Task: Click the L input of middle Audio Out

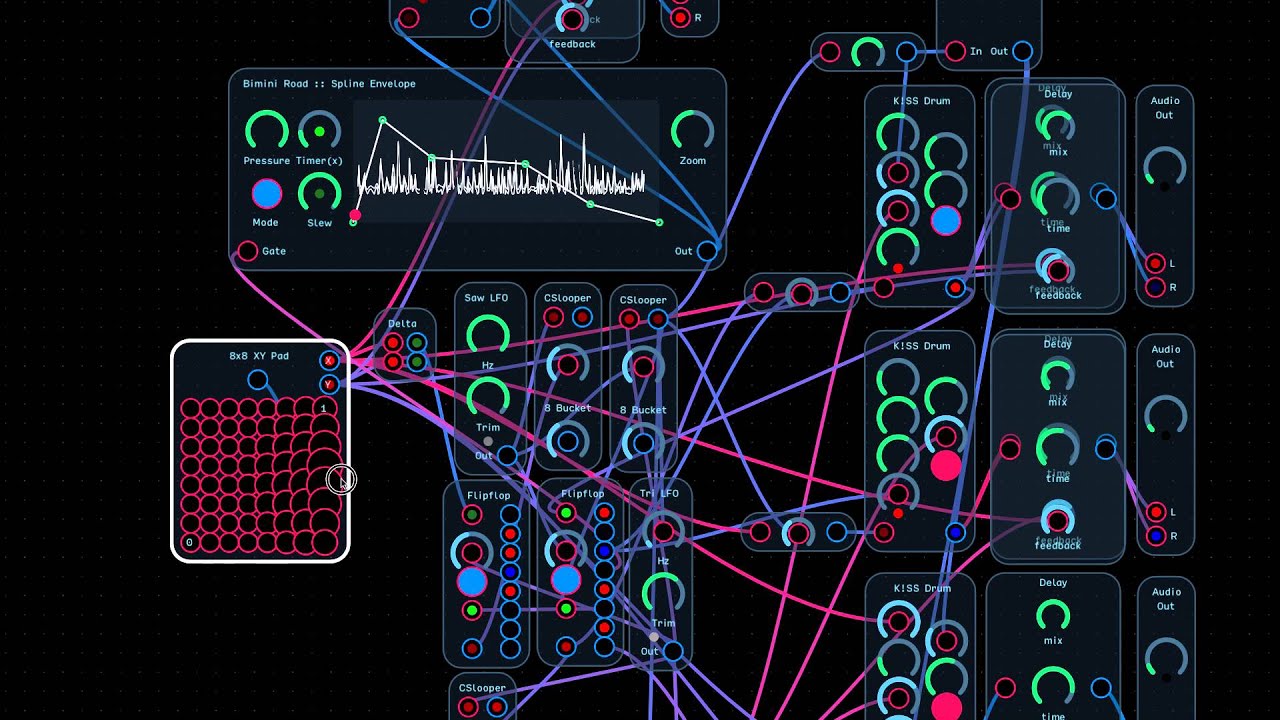Action: (1156, 512)
